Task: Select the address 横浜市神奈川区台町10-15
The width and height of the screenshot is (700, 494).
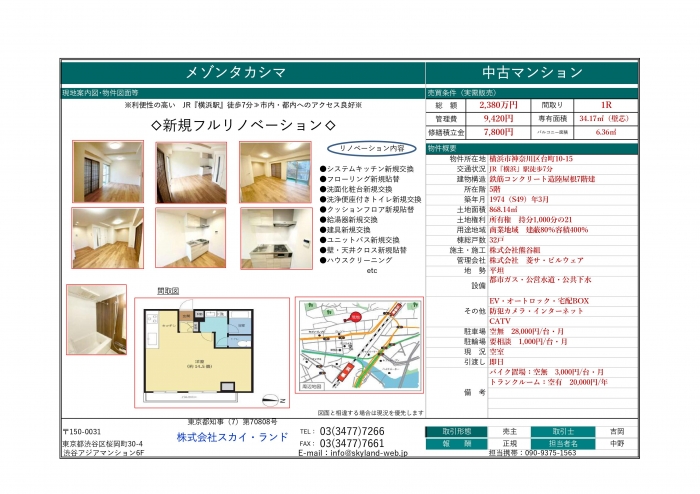Action: (x=531, y=159)
